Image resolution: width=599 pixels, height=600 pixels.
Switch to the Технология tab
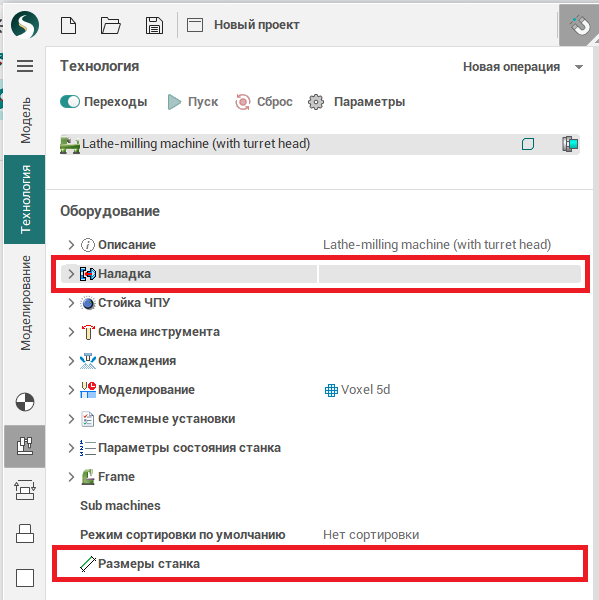click(24, 199)
